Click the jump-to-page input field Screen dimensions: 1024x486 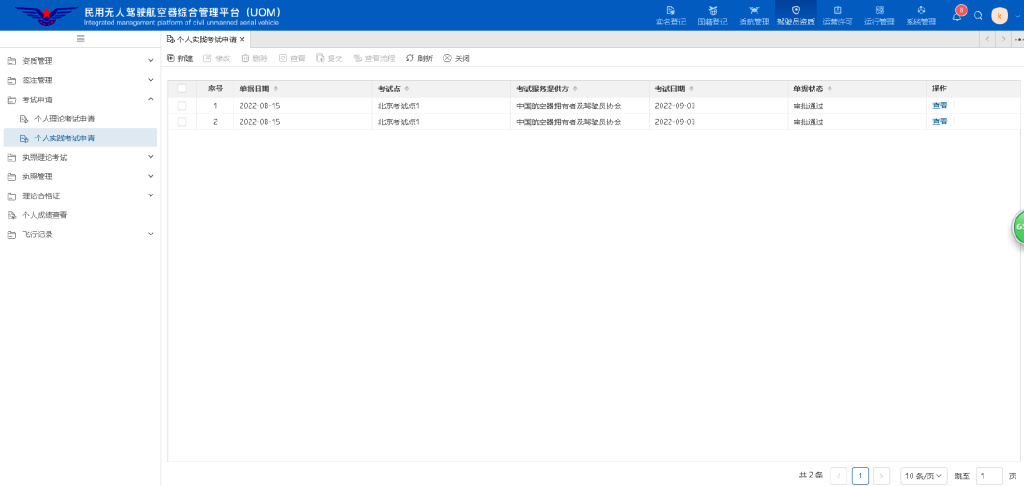(989, 476)
